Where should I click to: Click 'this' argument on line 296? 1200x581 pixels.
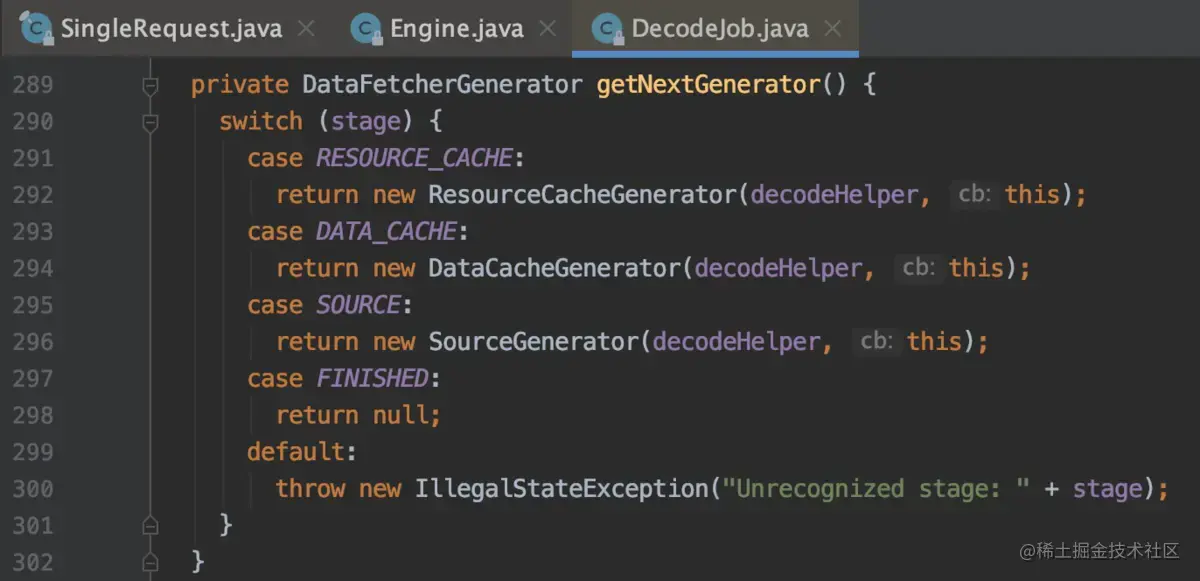[x=934, y=342]
